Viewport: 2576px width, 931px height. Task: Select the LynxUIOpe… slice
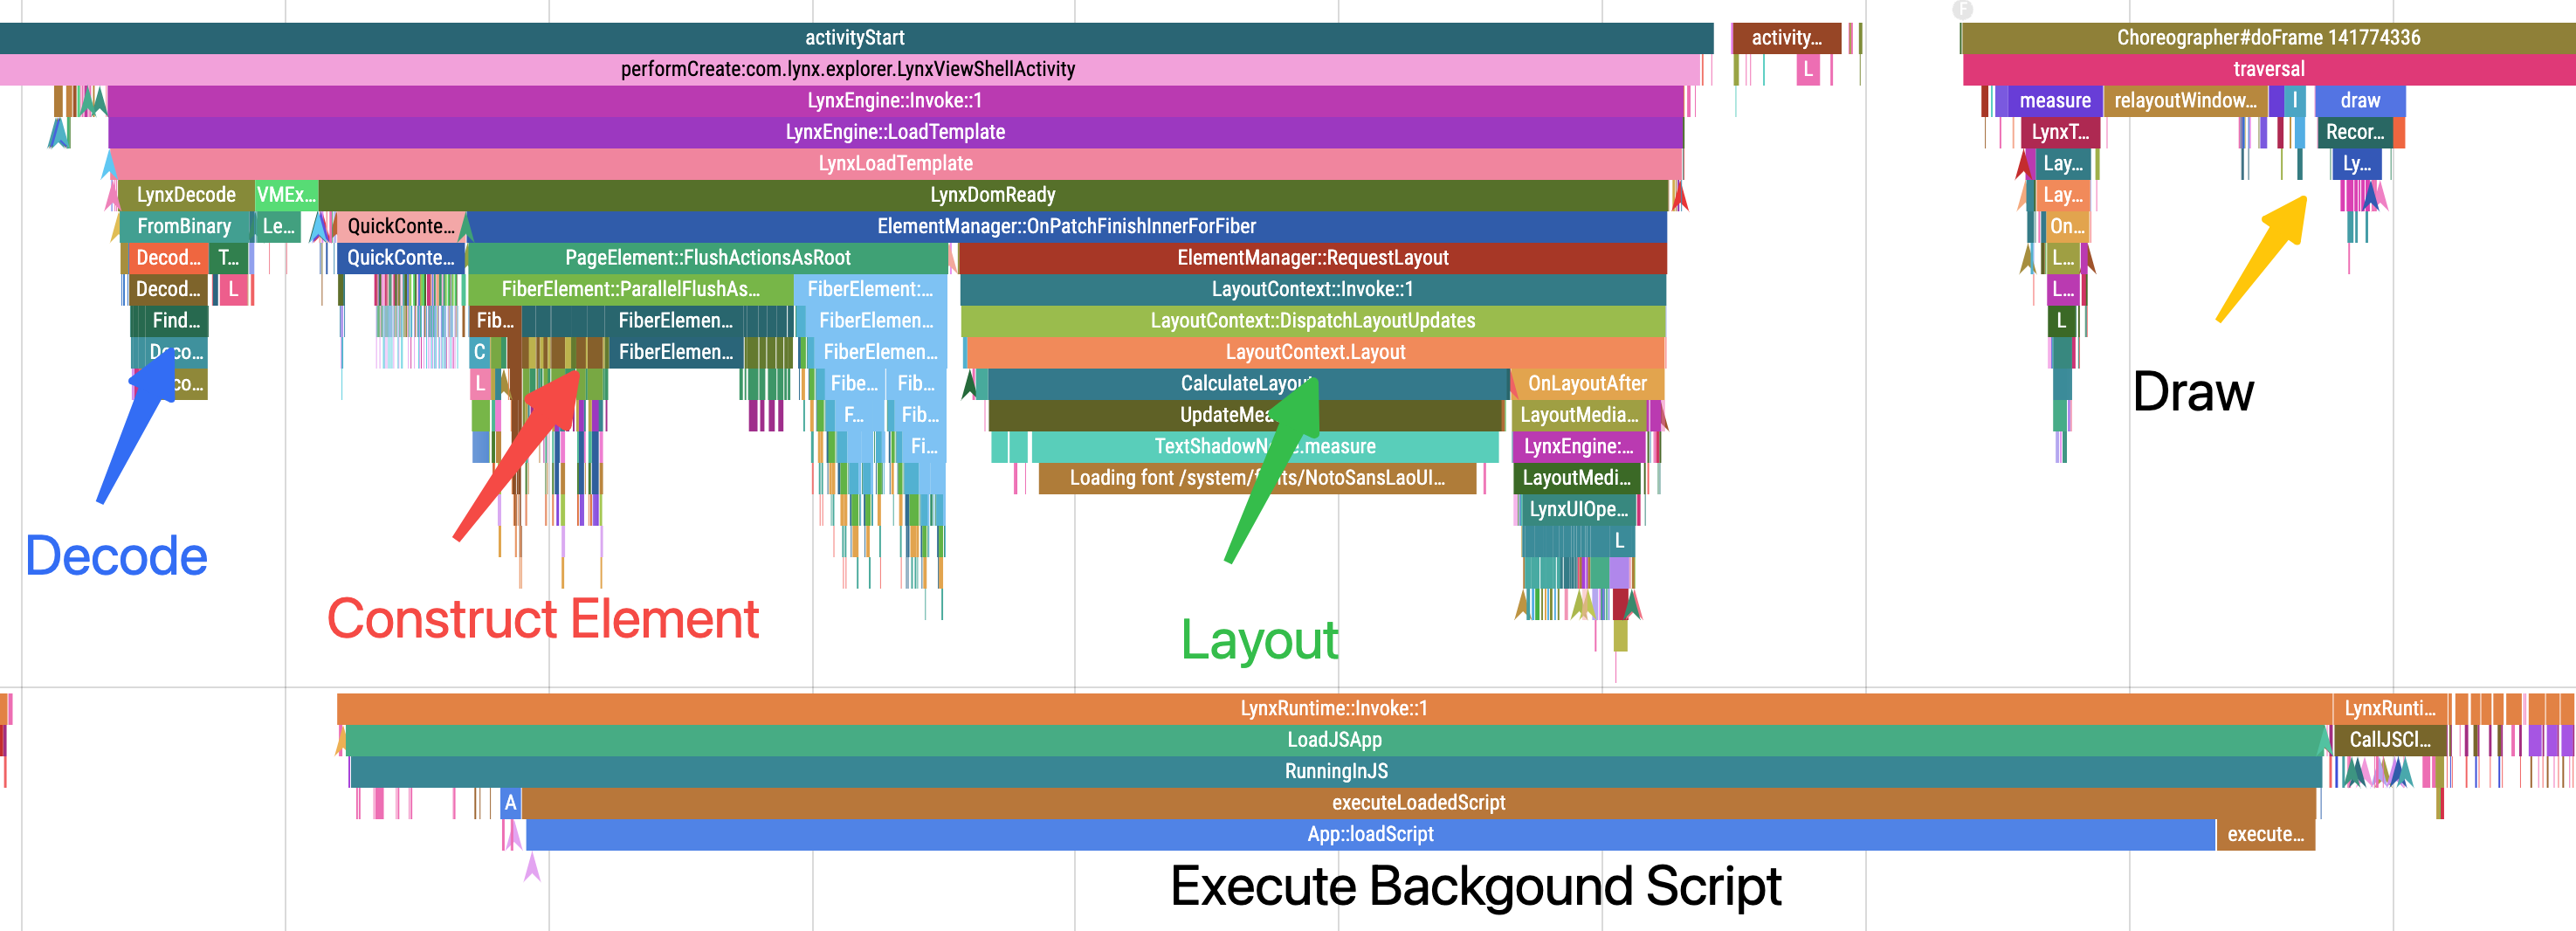pos(1578,509)
